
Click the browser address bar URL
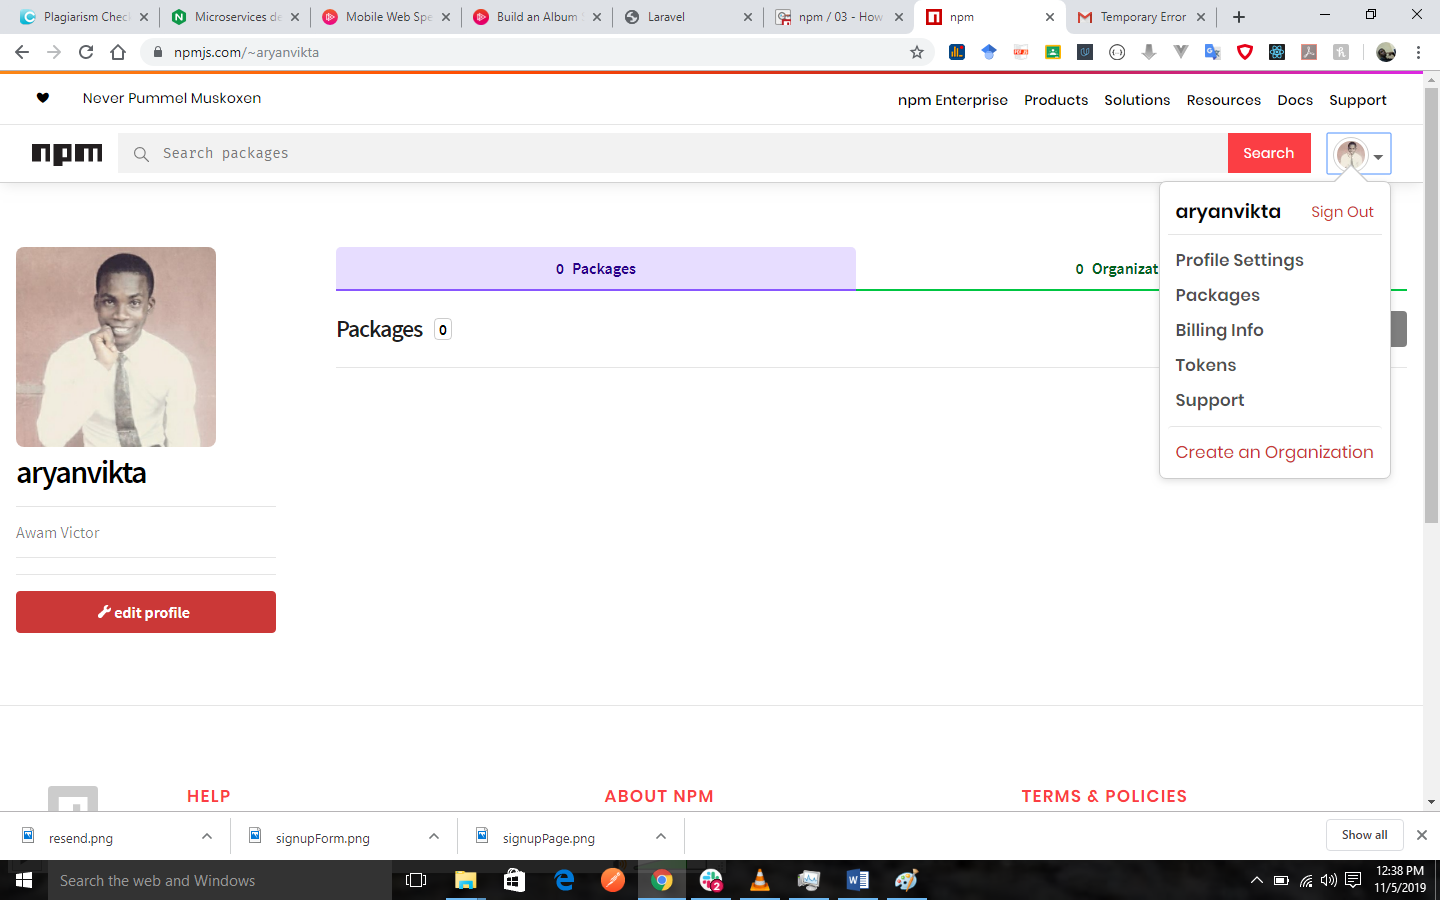coord(246,52)
